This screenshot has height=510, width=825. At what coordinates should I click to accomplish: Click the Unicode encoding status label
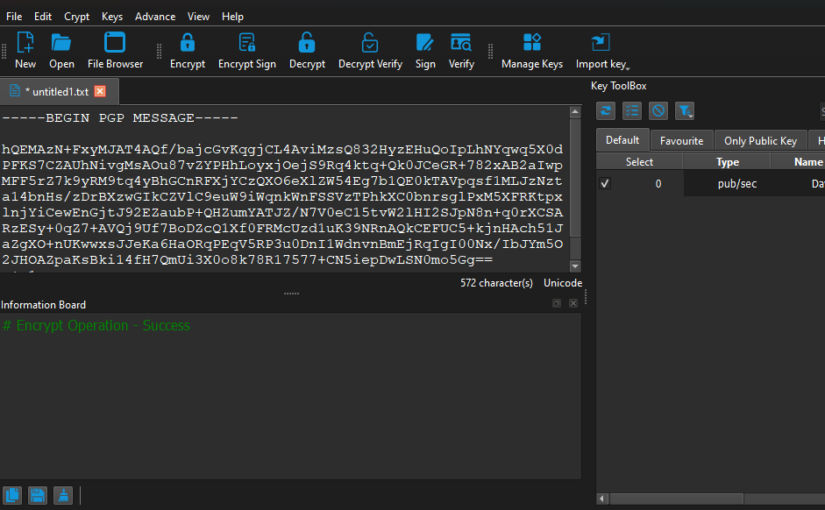click(x=562, y=283)
